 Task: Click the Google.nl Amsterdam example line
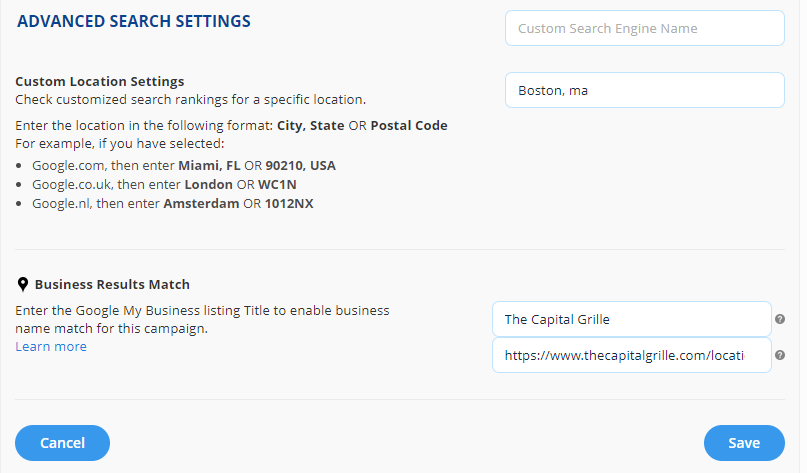pos(165,204)
